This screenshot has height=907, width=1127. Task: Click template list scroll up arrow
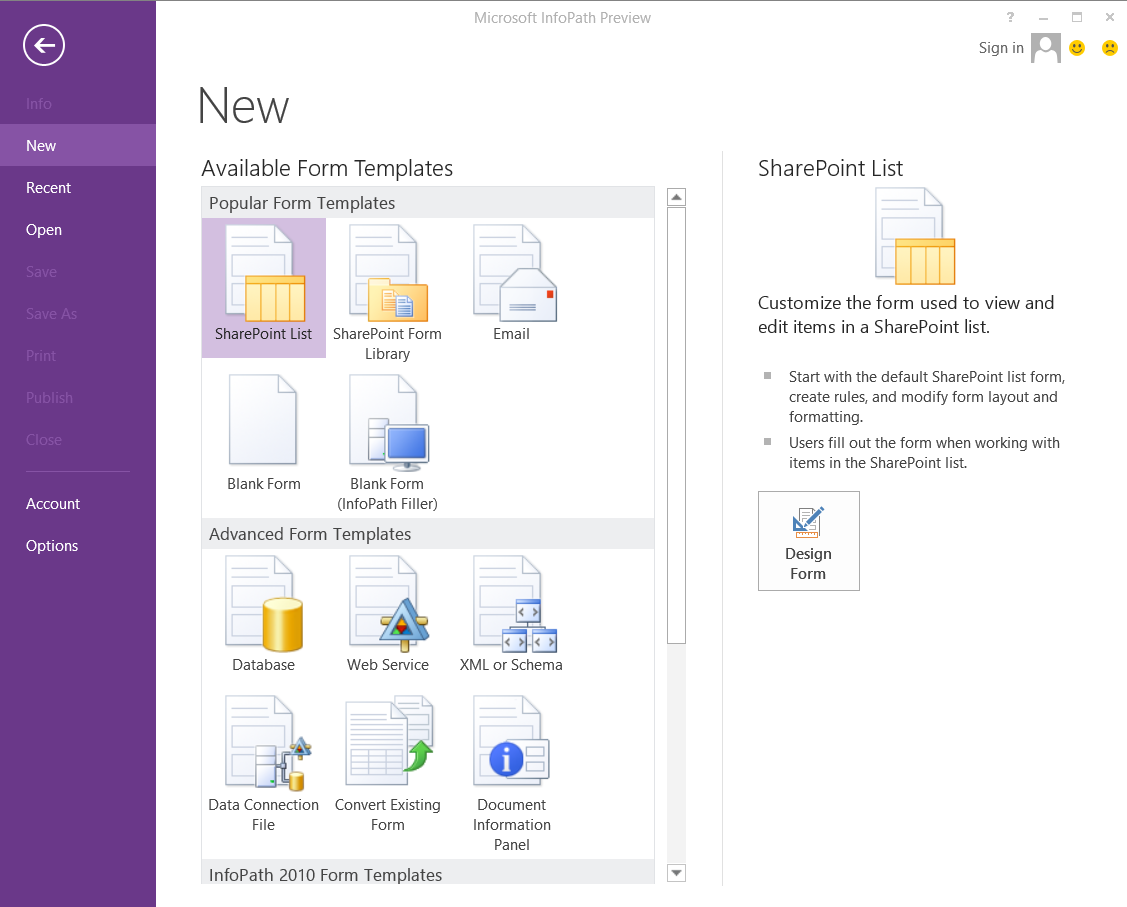point(676,196)
